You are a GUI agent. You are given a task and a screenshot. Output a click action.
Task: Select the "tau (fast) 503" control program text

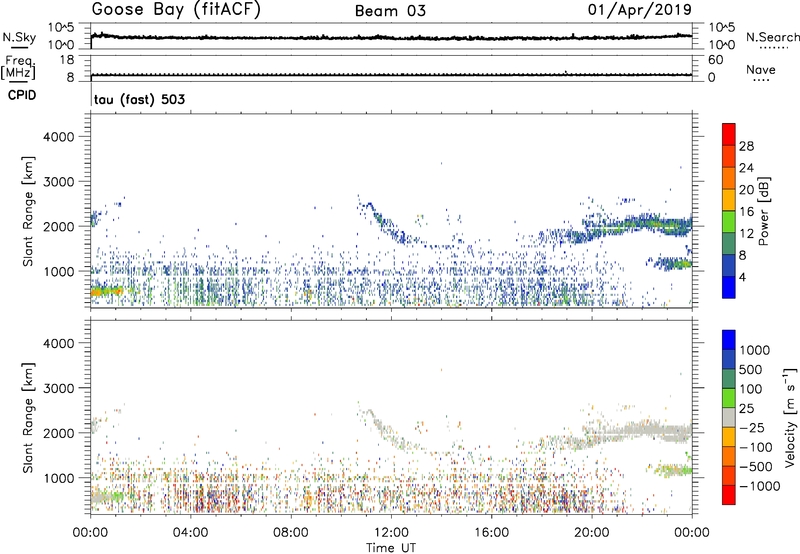click(139, 99)
